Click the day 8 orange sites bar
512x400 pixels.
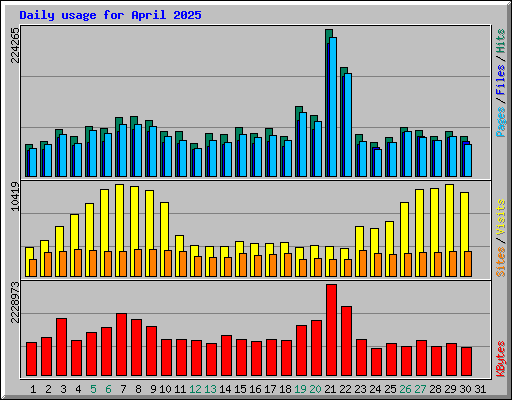pyautogui.click(x=138, y=263)
